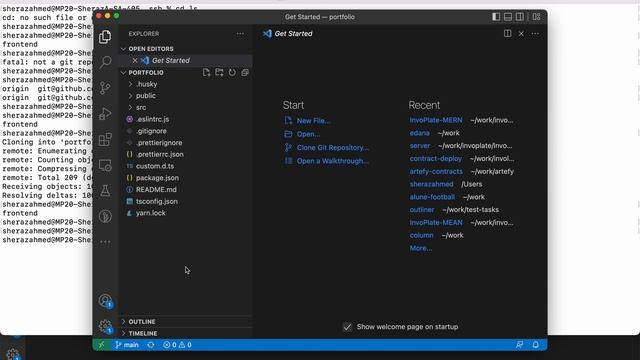Open the Explorer view in activity bar
Image resolution: width=640 pixels, height=360 pixels.
[x=105, y=37]
